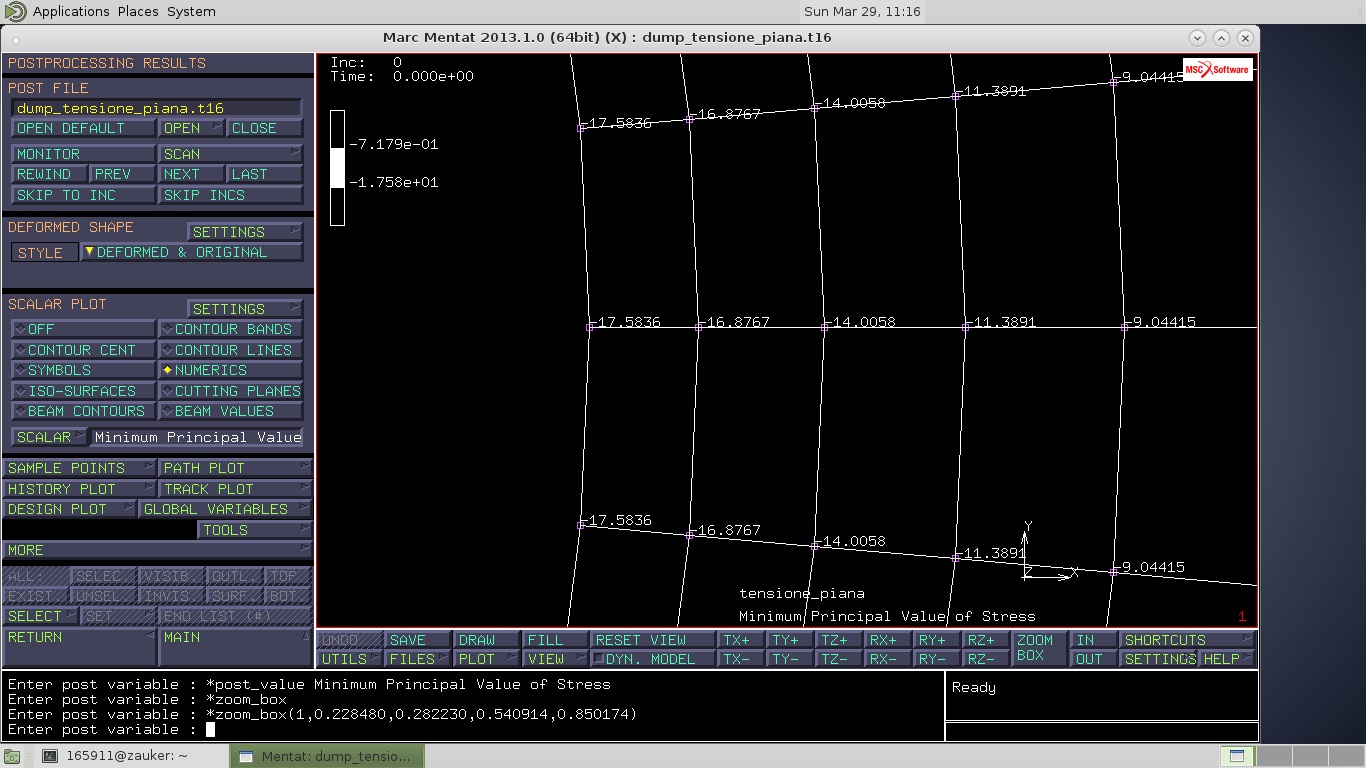
Task: Open SAMPLE POINTS submenu
Action: coord(80,468)
